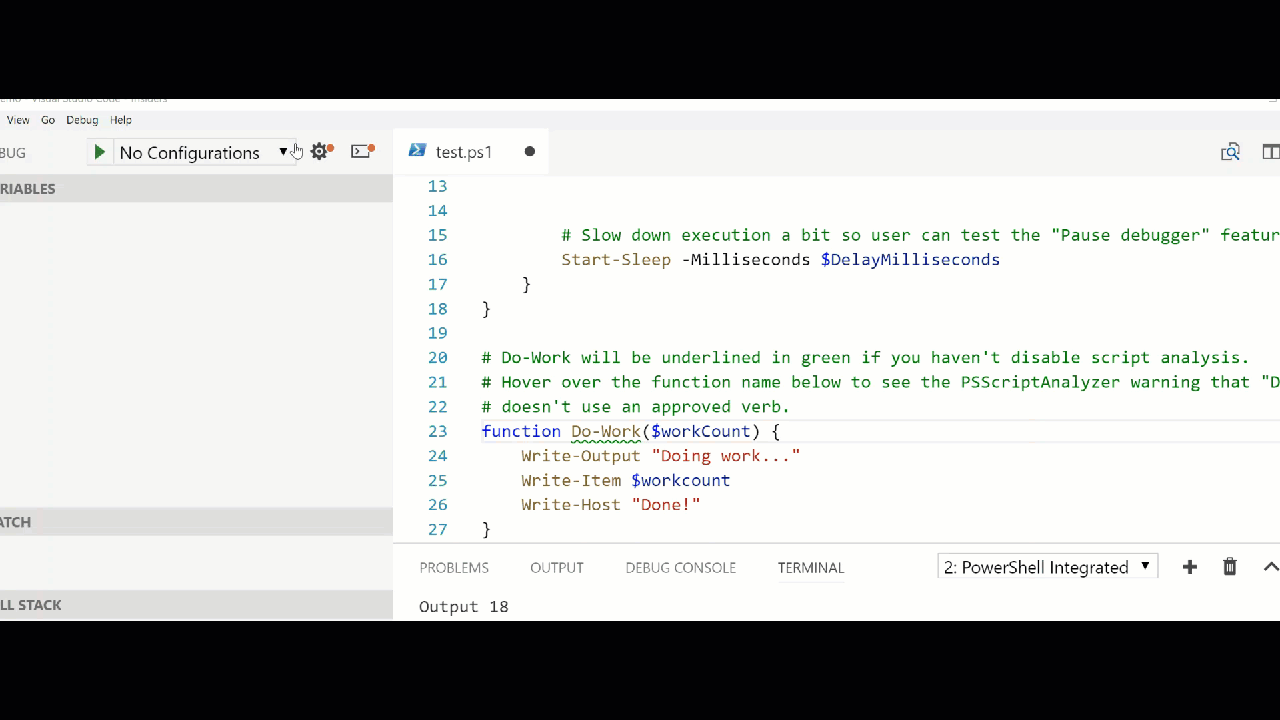The image size is (1280, 720).
Task: Open the Debug Console icon in debug toolbar
Action: 362,151
